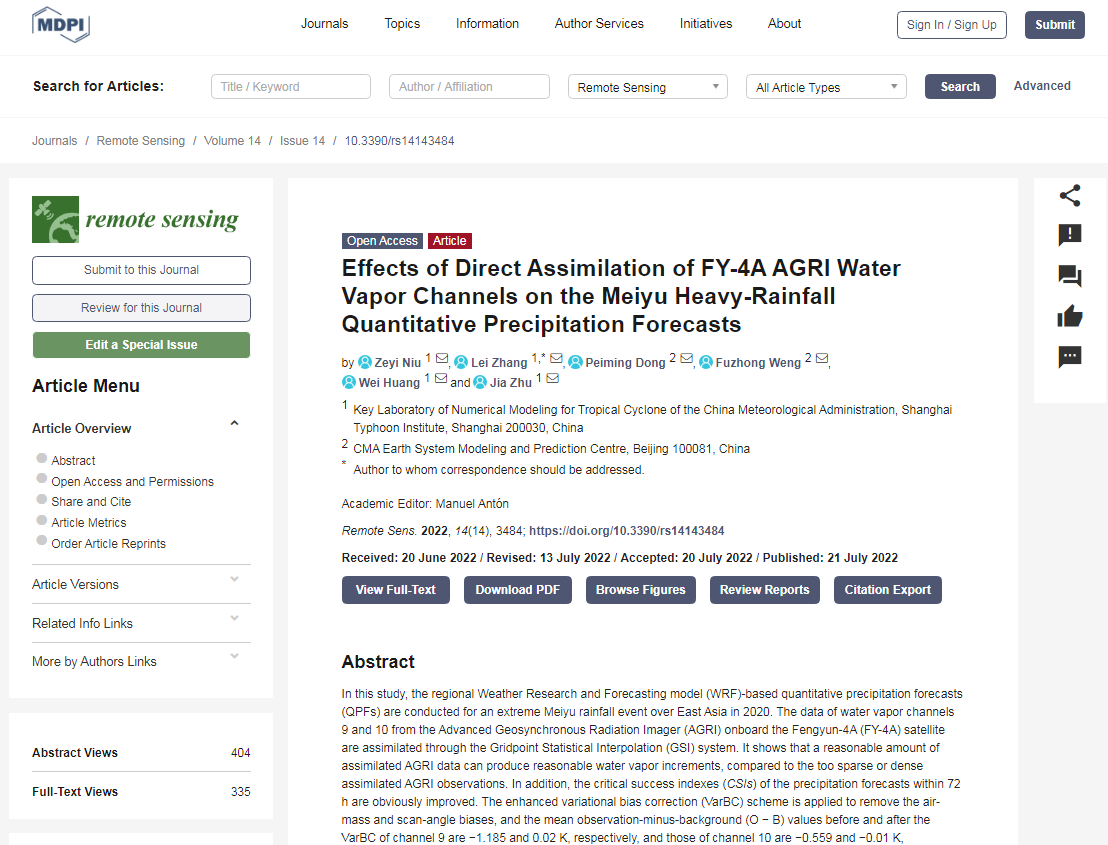Click the report/exclamation feedback icon
This screenshot has height=845, width=1108.
coord(1070,235)
